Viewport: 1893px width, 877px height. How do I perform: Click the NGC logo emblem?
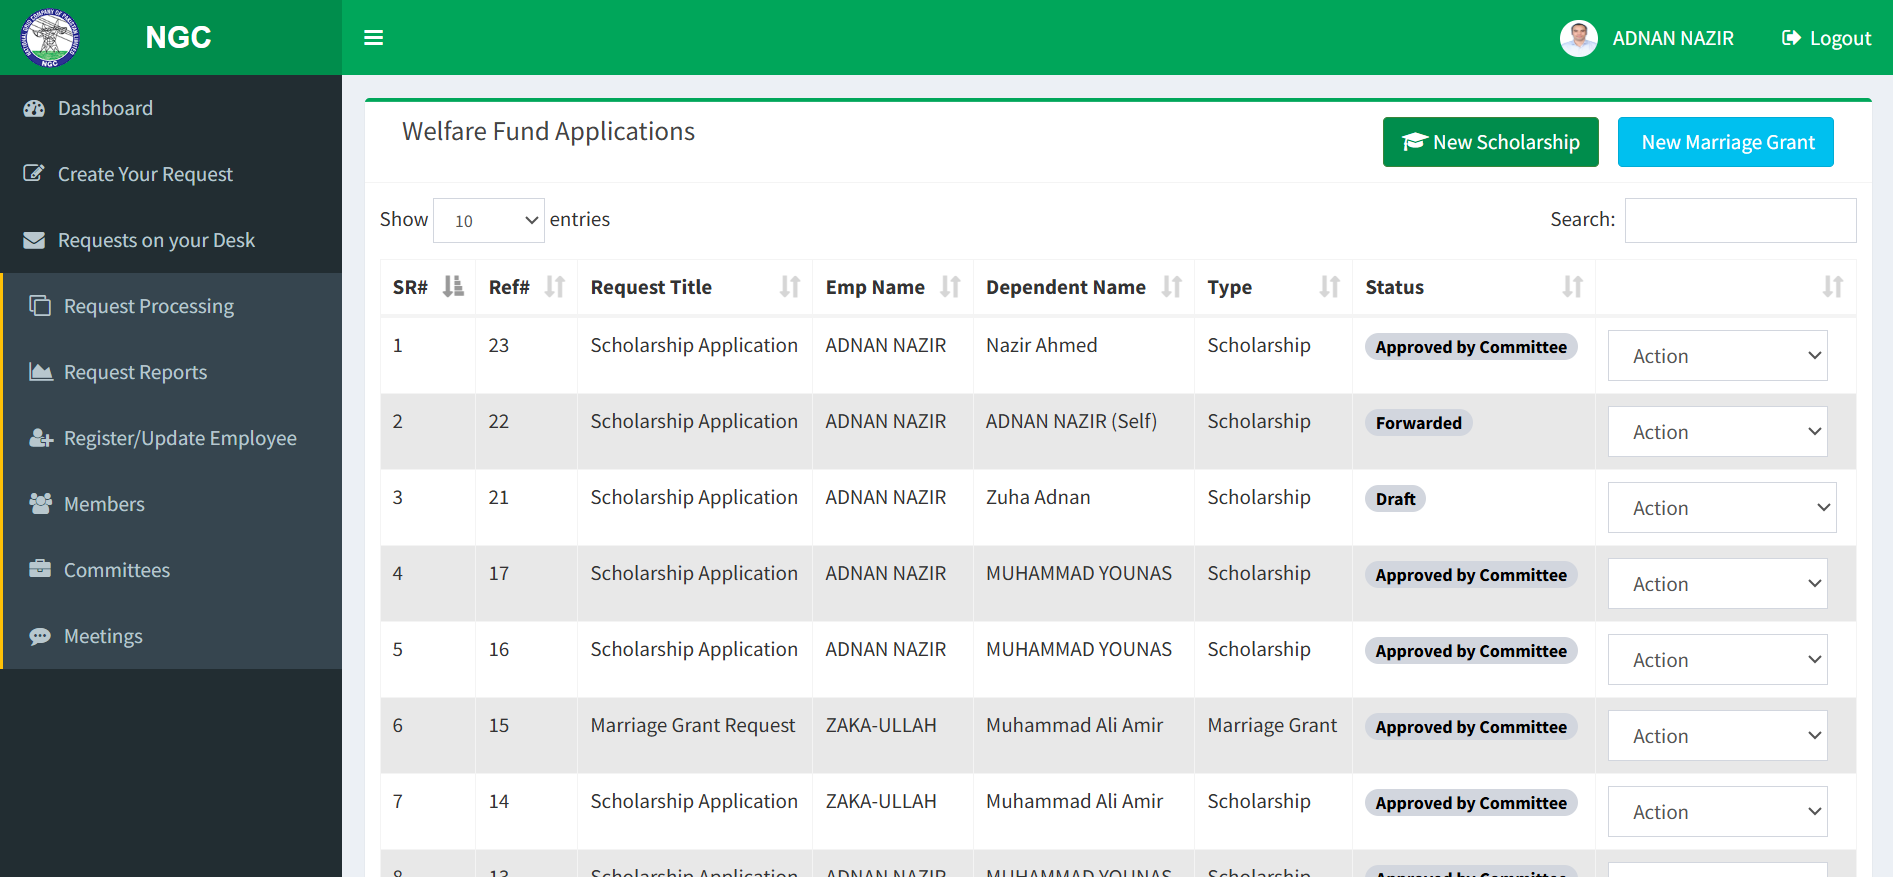pos(50,38)
